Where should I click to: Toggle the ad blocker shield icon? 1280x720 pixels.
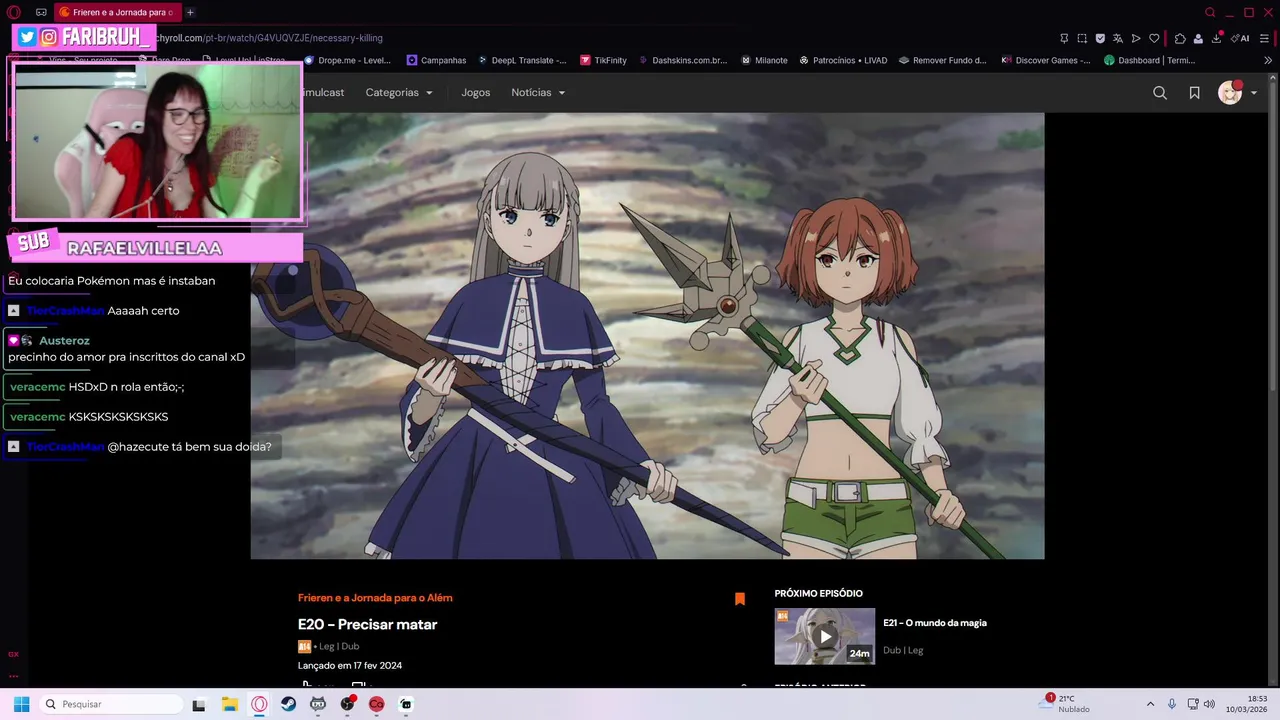pos(1100,38)
